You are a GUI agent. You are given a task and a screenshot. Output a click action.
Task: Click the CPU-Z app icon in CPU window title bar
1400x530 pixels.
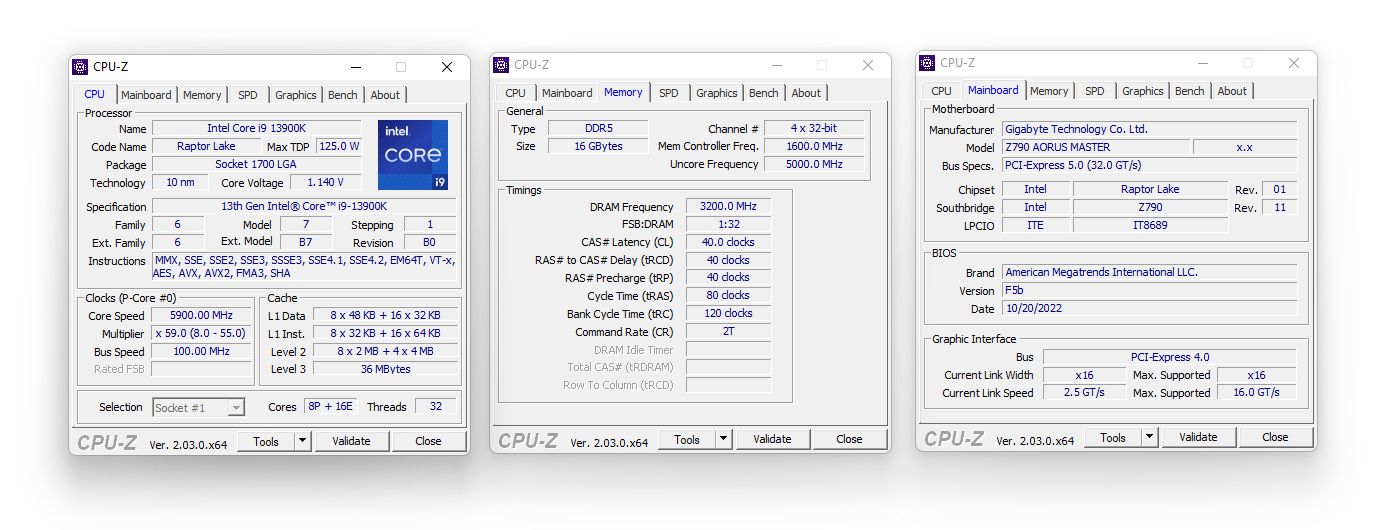tap(81, 67)
